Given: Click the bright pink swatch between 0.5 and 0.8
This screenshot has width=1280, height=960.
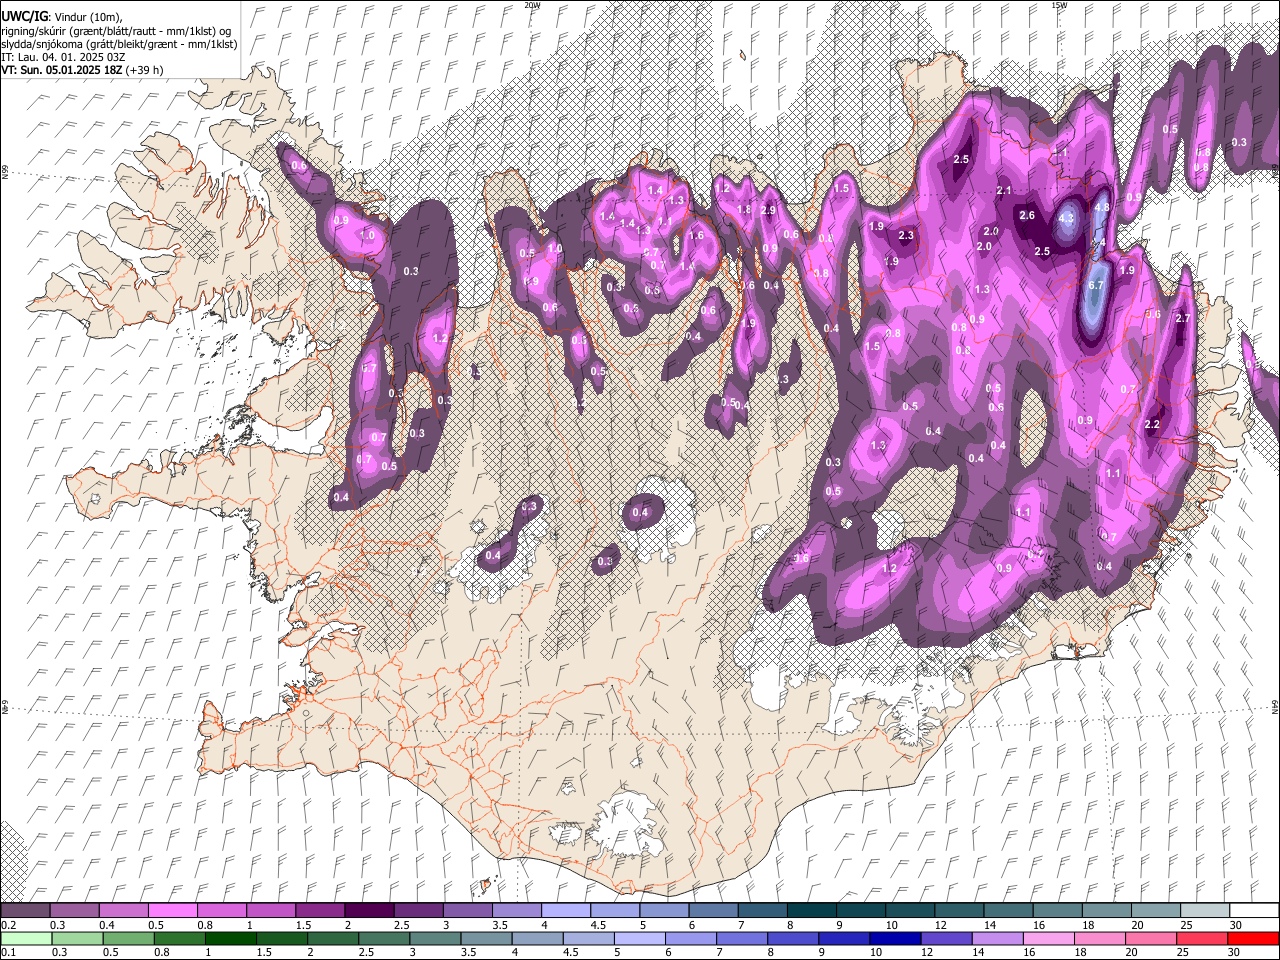Looking at the screenshot, I should coord(172,911).
